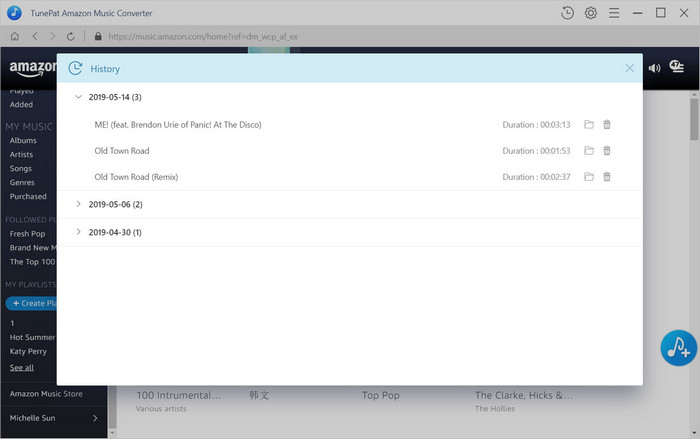Open the Hot Summer playlist

click(32, 337)
